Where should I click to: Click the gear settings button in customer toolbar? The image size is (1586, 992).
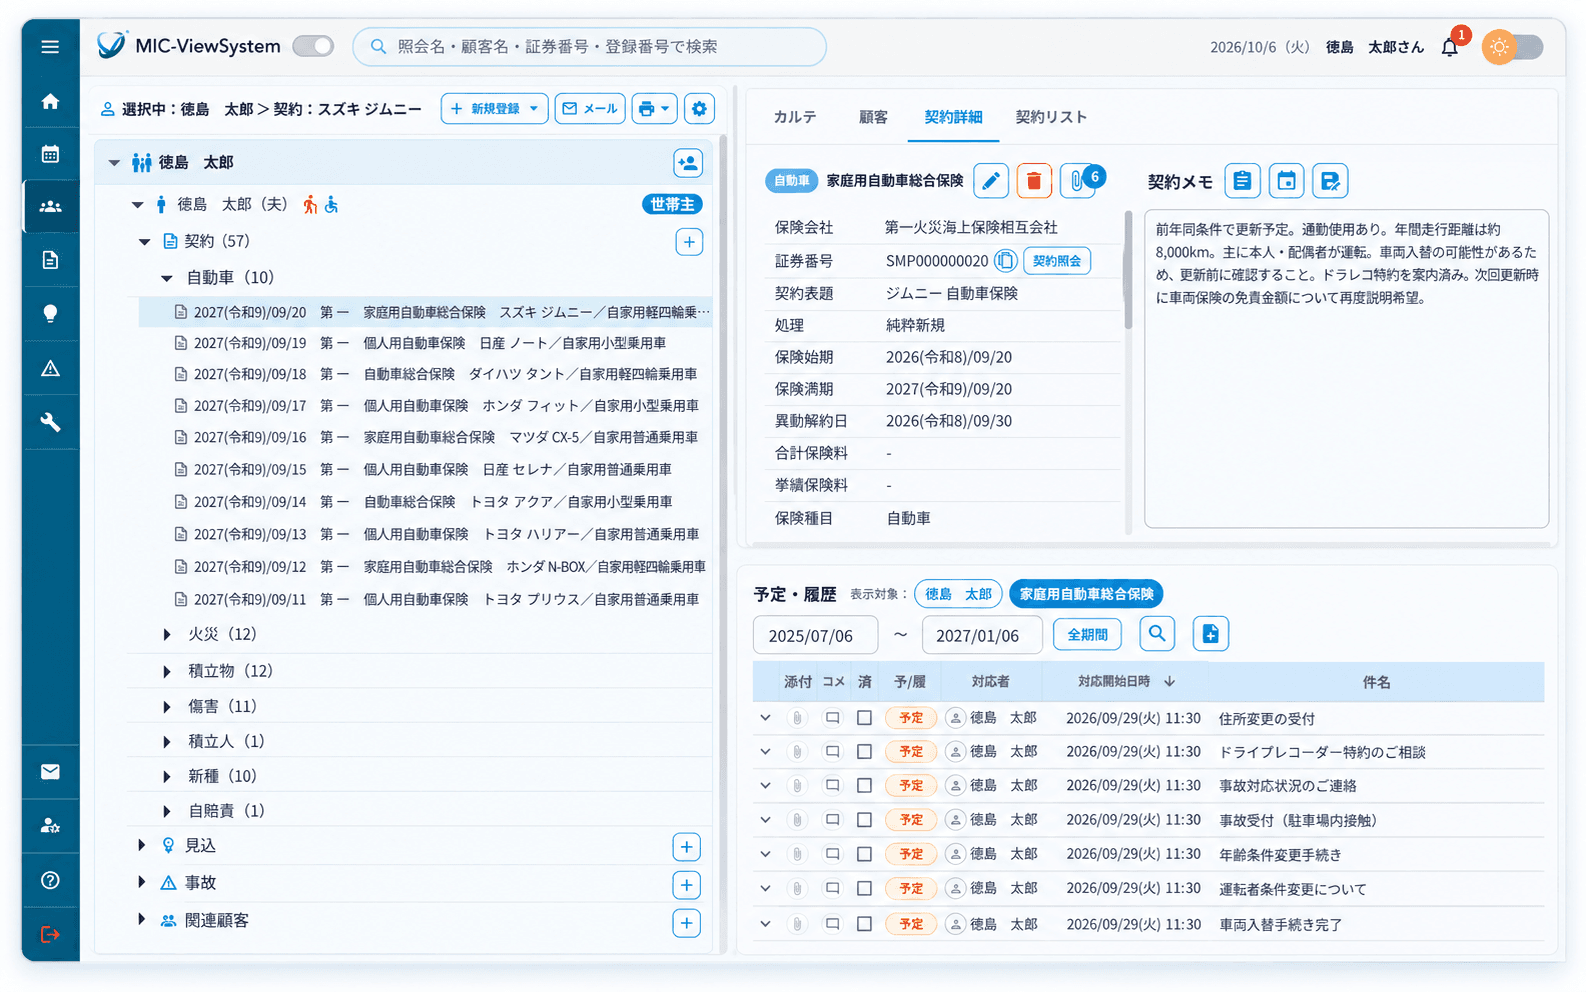point(699,109)
